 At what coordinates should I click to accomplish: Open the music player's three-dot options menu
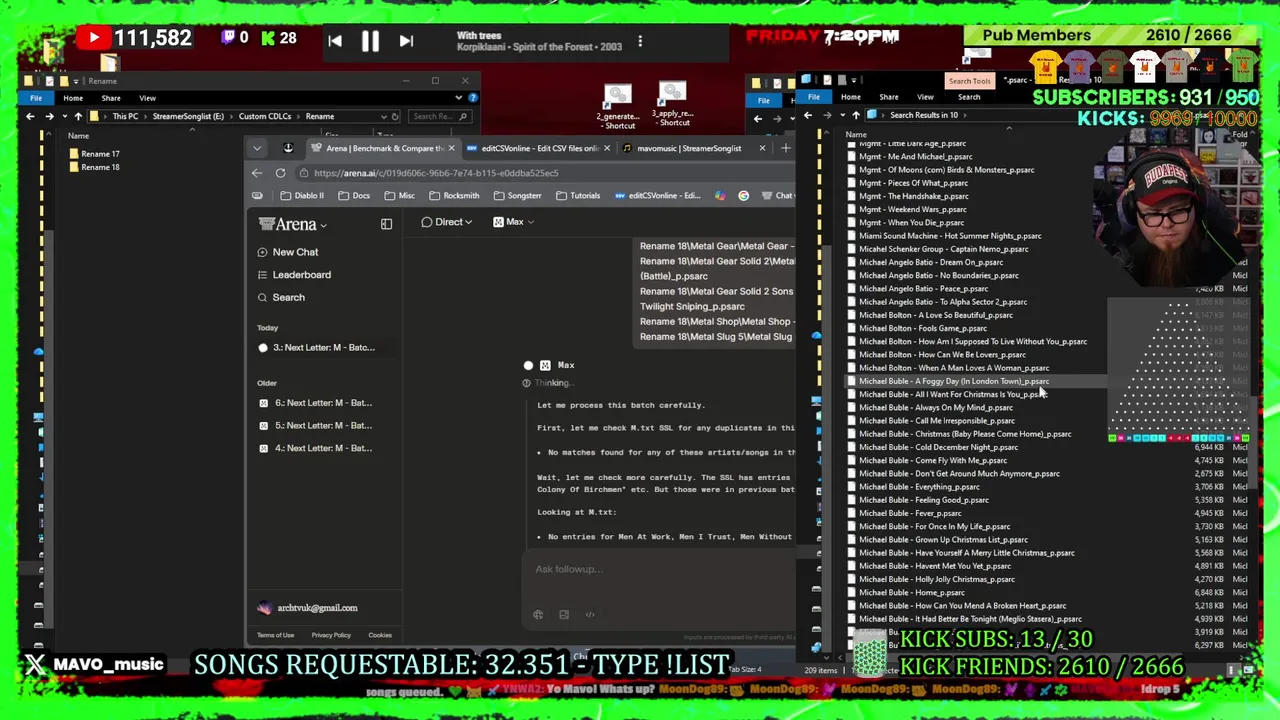click(x=640, y=41)
